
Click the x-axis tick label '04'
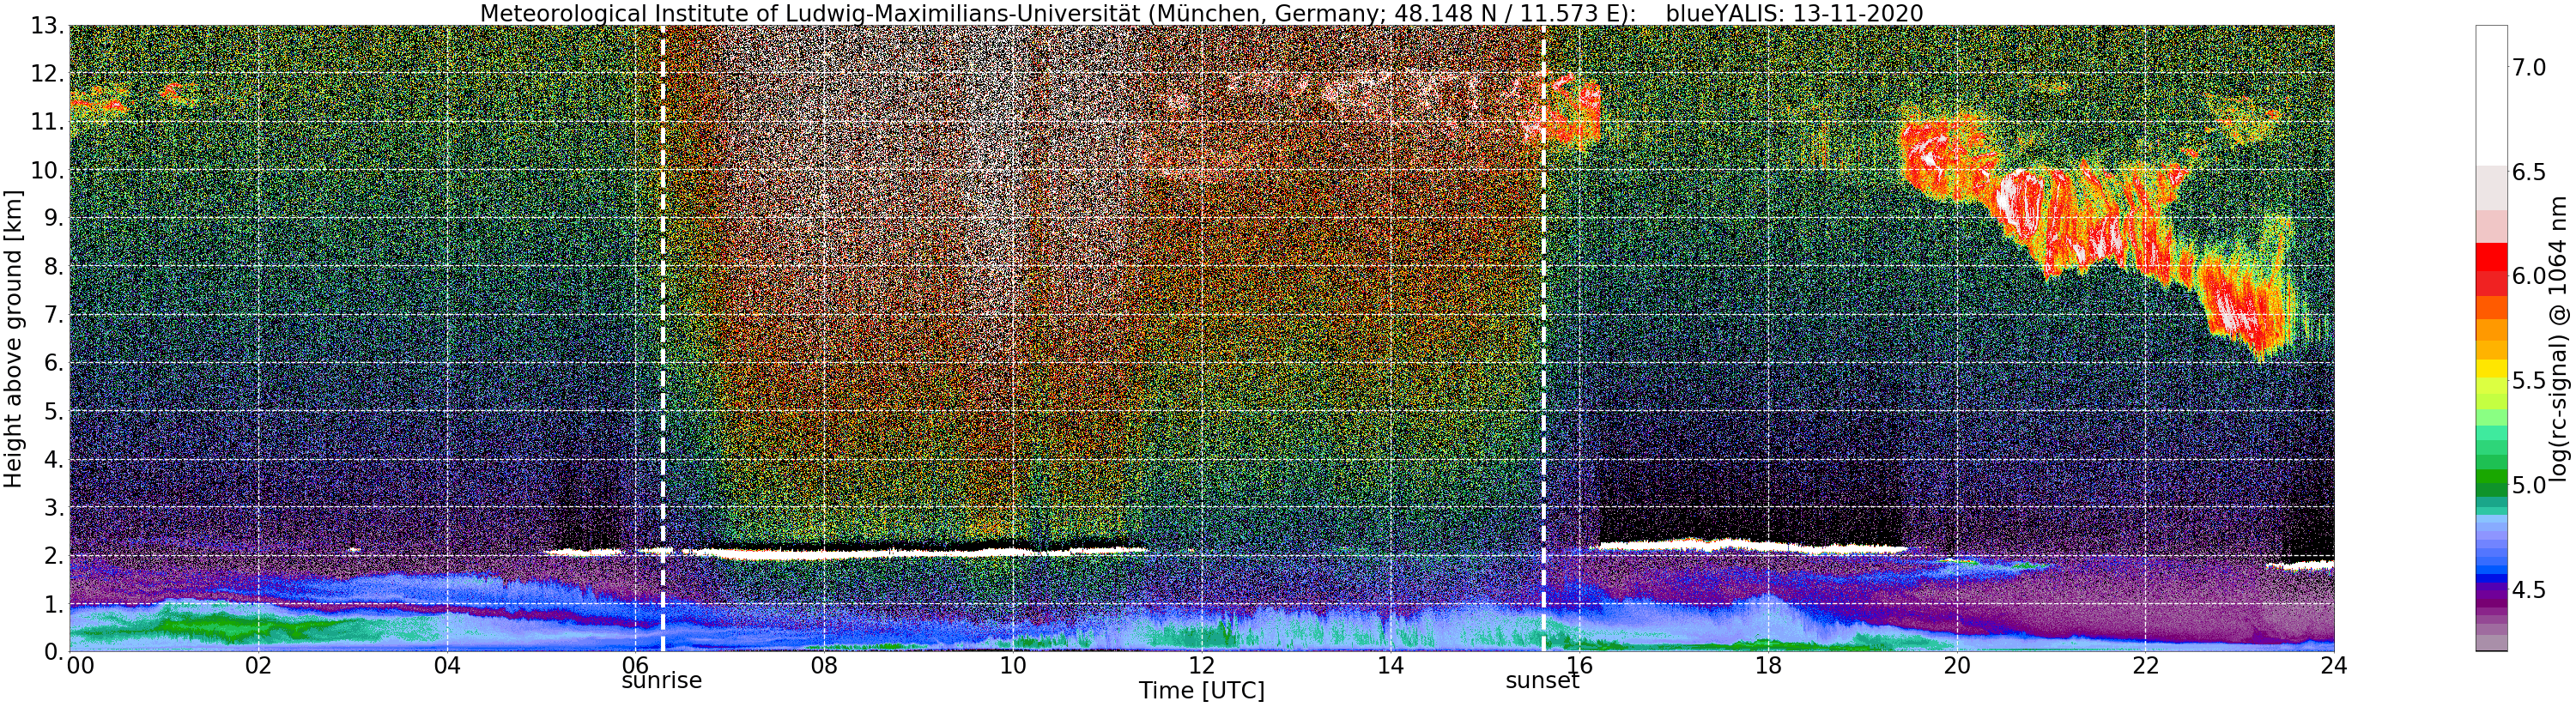pos(447,666)
